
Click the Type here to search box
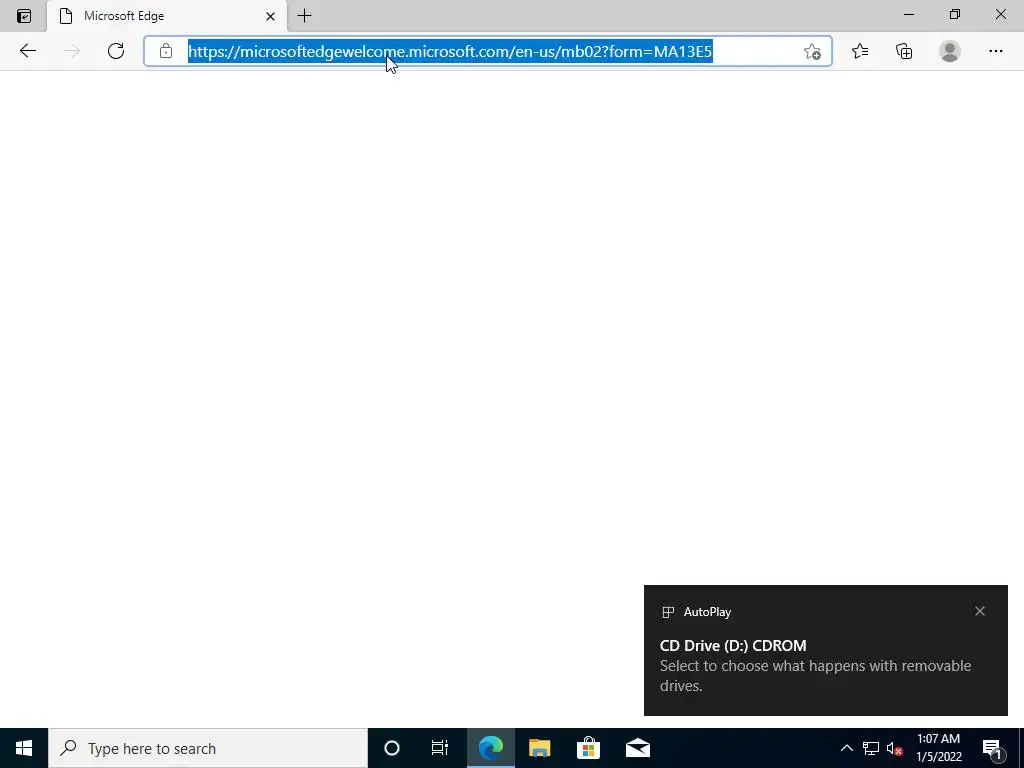click(x=208, y=748)
